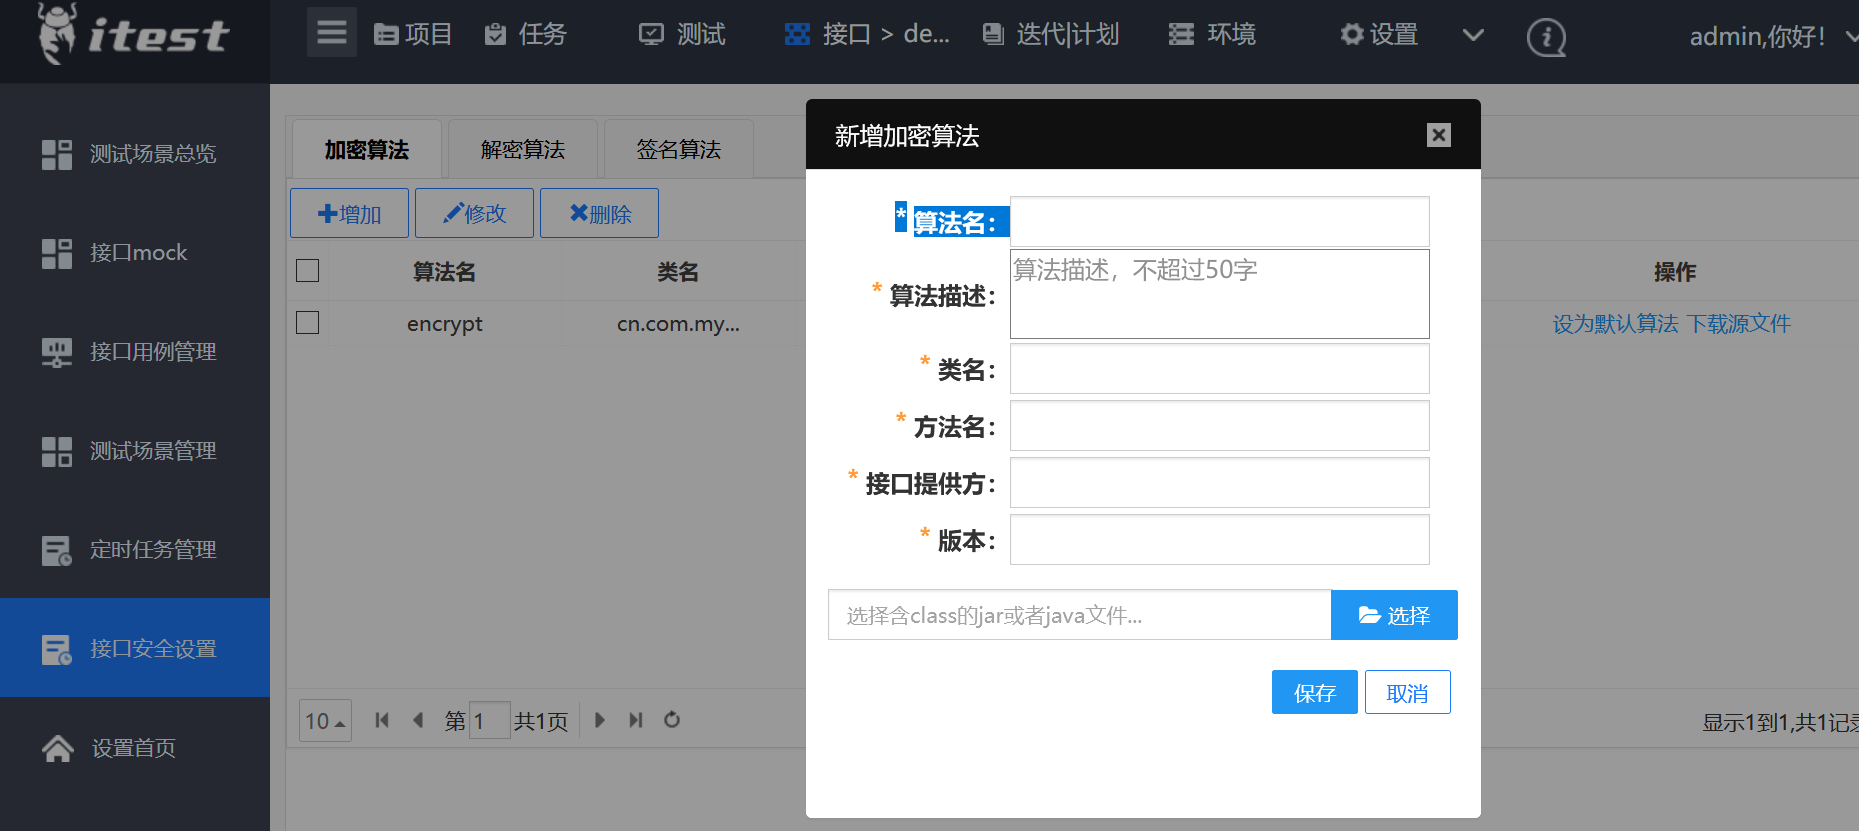The image size is (1859, 831).
Task: Click the 设为默认算法 link
Action: point(1616,324)
